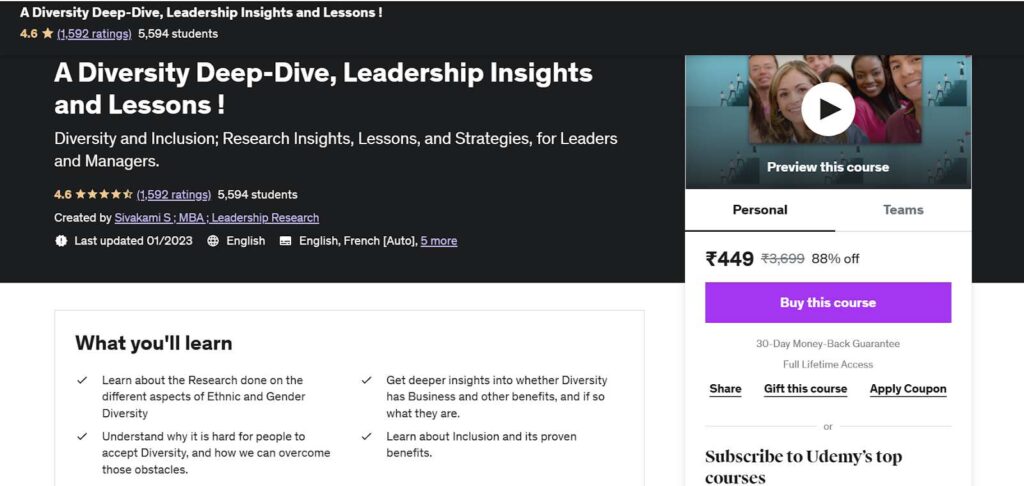
Task: Click checkmark beside Inclusion benefits item
Action: 367,436
